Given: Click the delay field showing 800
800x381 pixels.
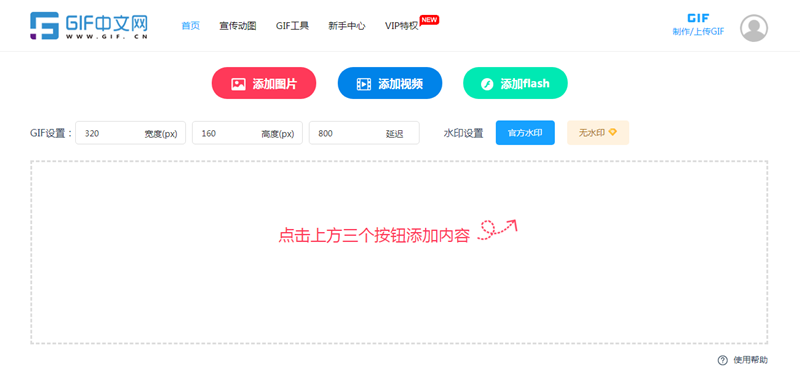Looking at the screenshot, I should (364, 133).
